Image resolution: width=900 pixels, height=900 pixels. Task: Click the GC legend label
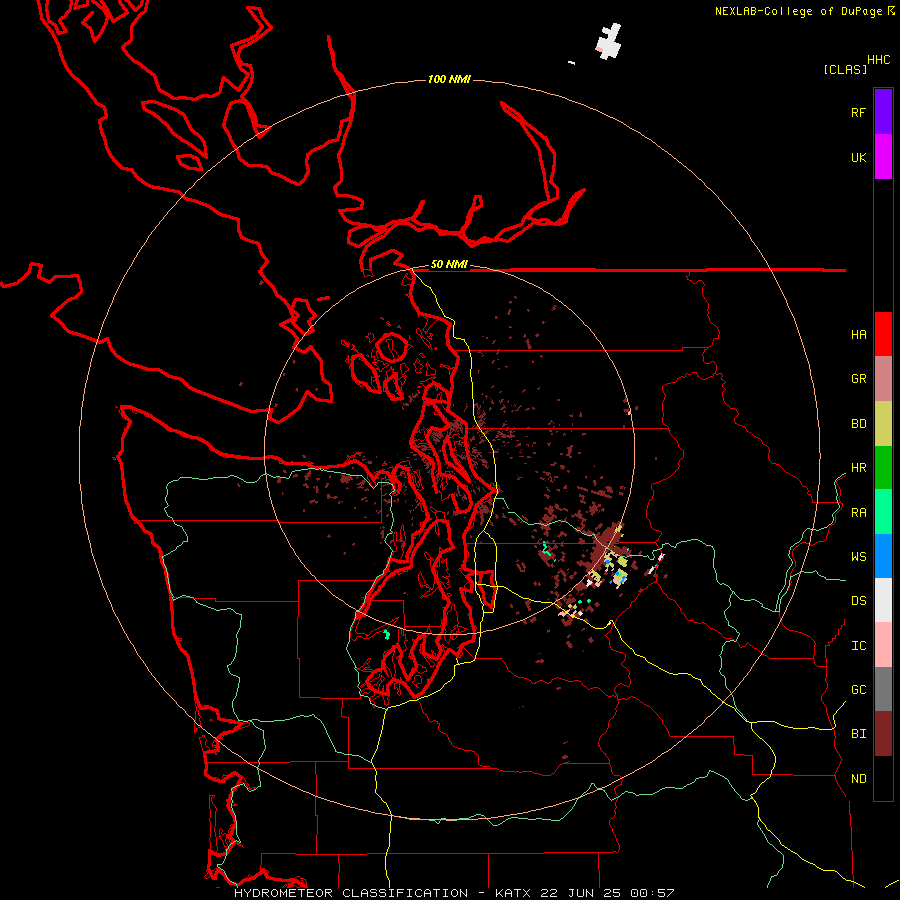pos(858,689)
